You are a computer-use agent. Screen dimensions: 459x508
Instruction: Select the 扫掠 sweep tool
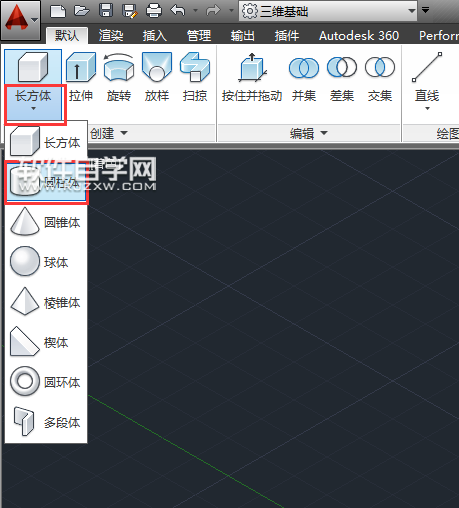[x=195, y=77]
